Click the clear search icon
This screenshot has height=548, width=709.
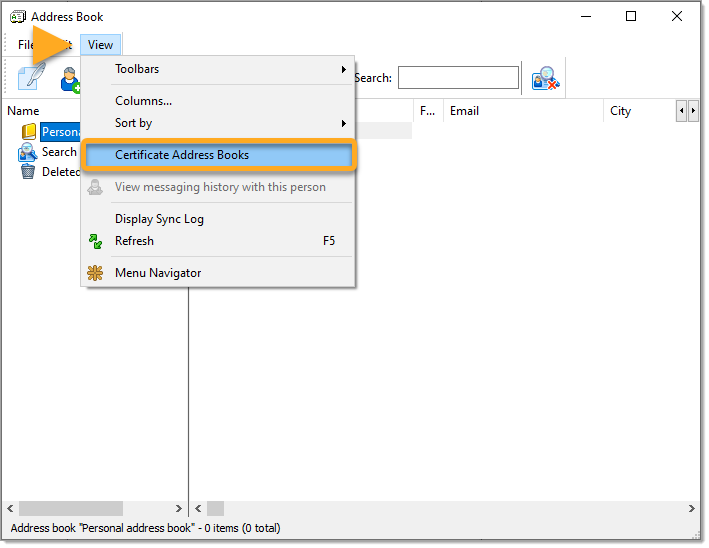click(x=545, y=79)
